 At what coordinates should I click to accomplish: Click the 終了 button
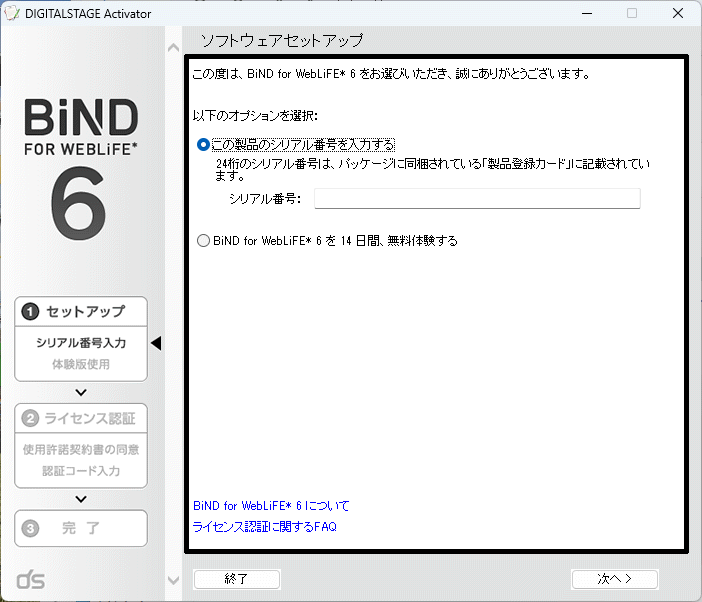point(237,579)
